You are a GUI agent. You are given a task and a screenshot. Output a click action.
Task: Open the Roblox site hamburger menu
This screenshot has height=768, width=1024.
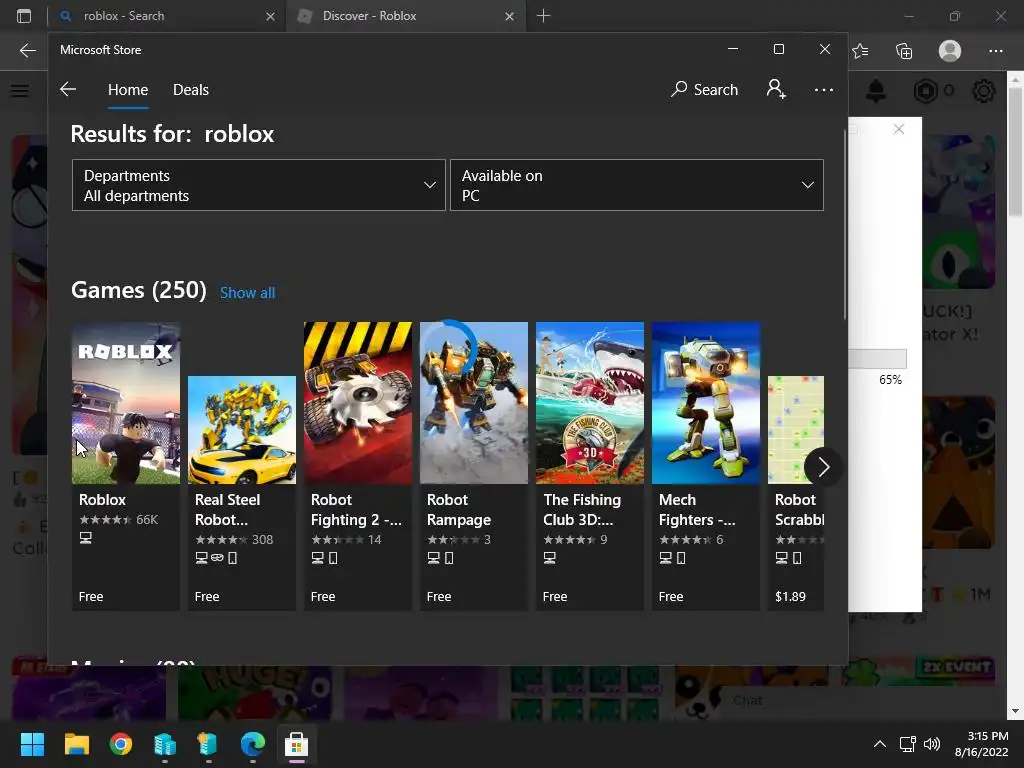[20, 91]
